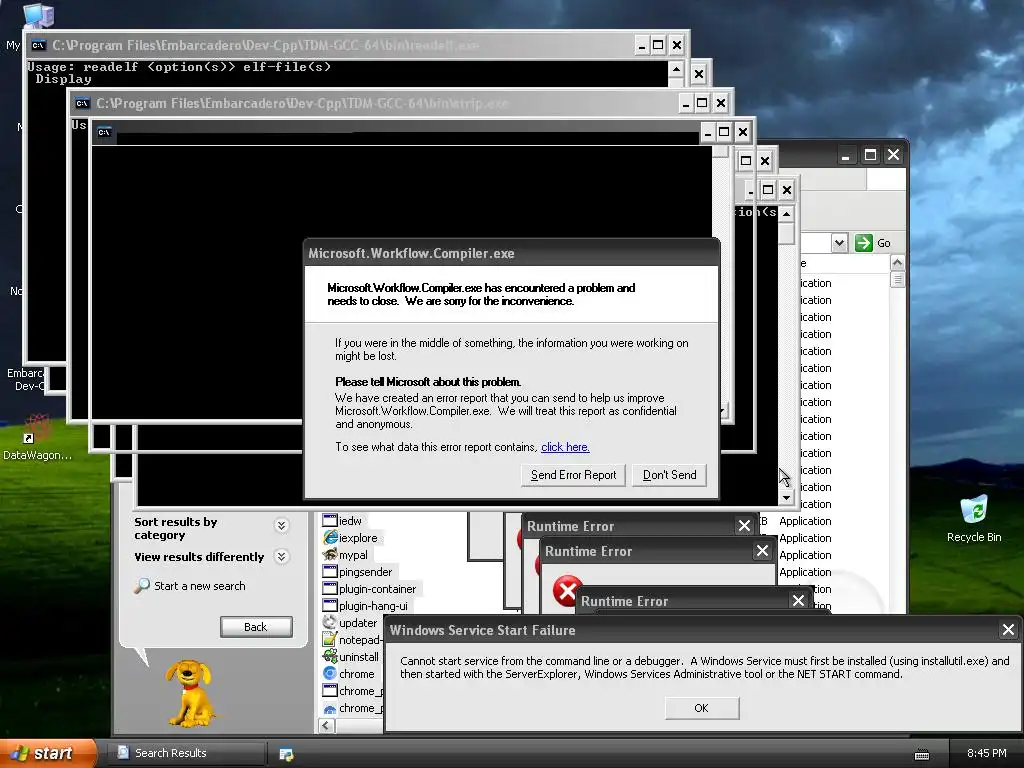
Task: Select the updater file icon
Action: click(330, 622)
